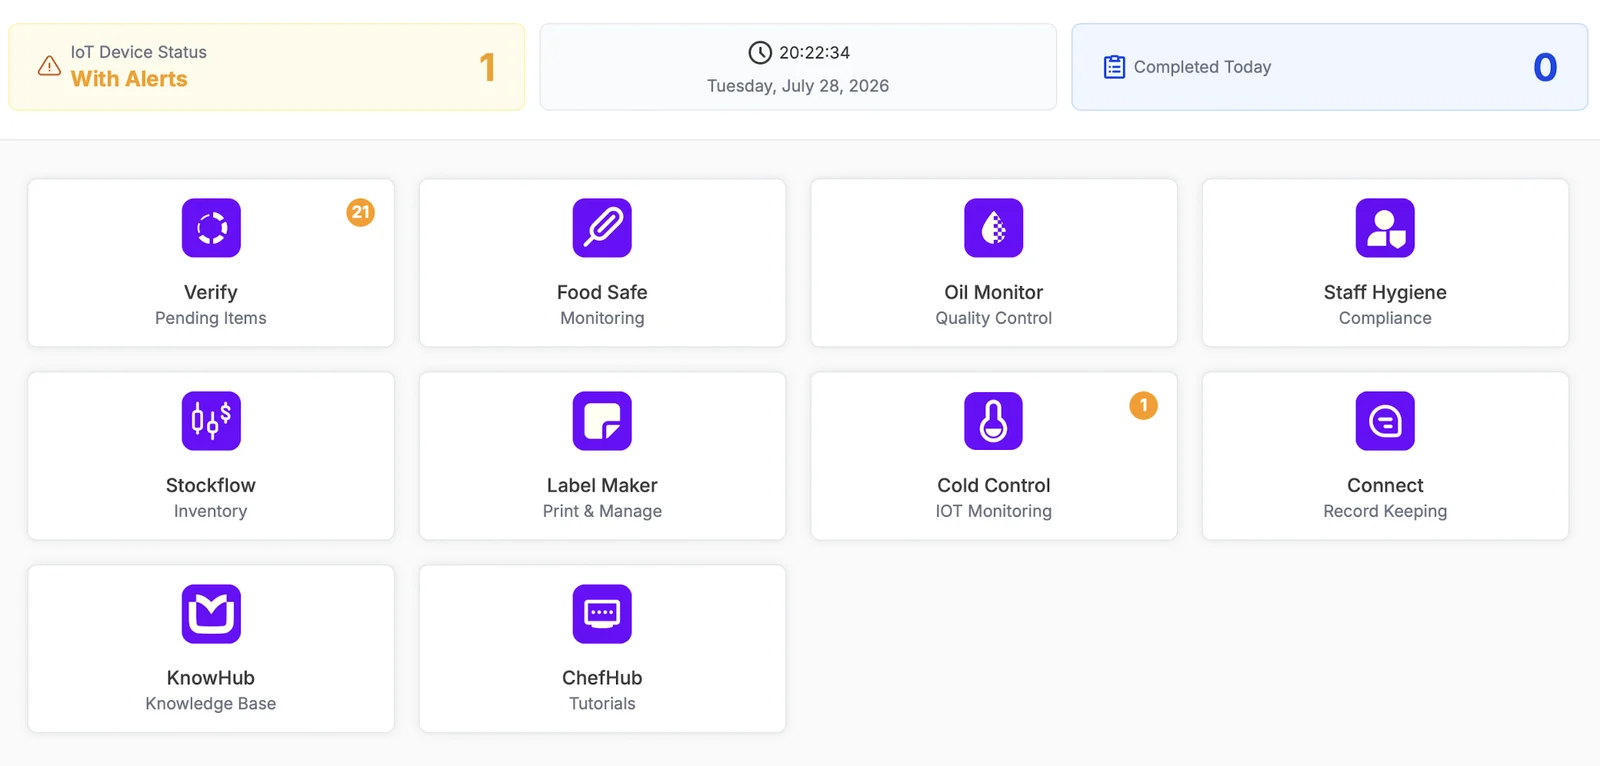Click the Food Safe thermometer icon

602,228
